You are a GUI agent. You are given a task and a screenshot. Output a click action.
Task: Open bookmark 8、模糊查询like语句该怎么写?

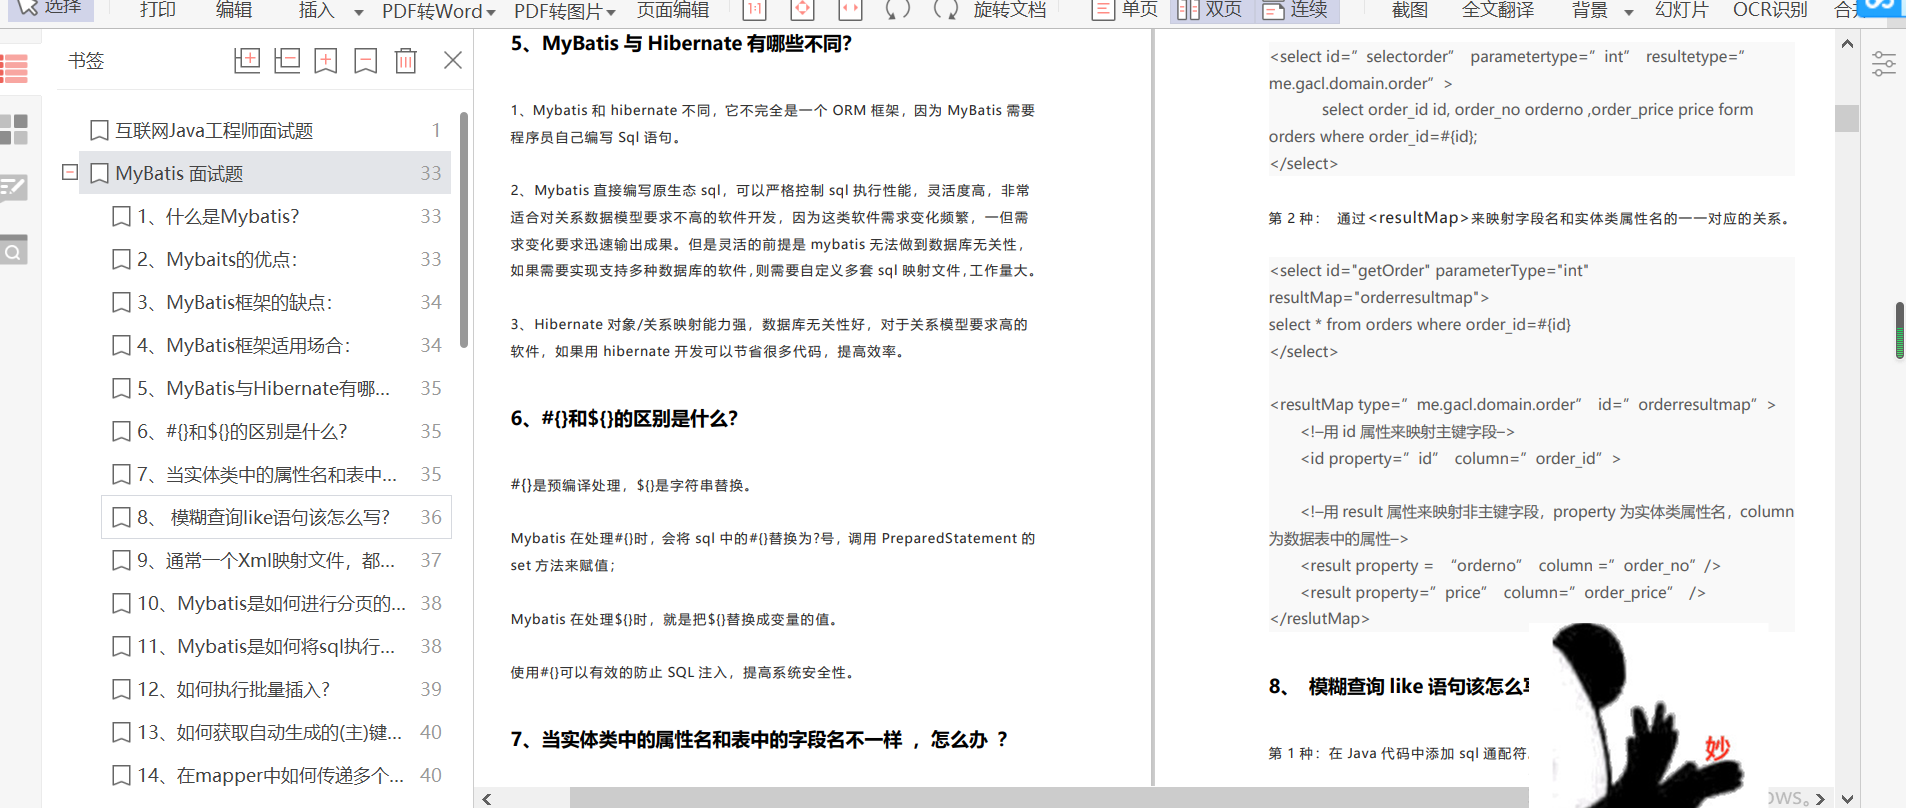[x=276, y=517]
